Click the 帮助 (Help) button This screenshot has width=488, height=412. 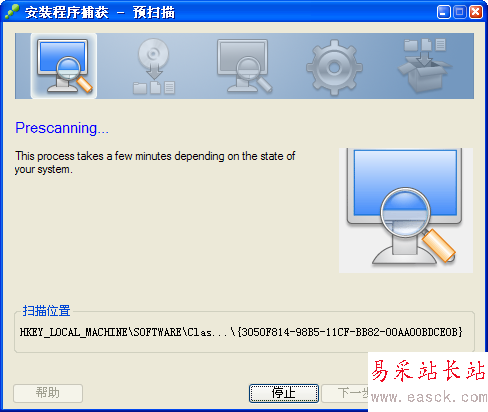point(48,393)
